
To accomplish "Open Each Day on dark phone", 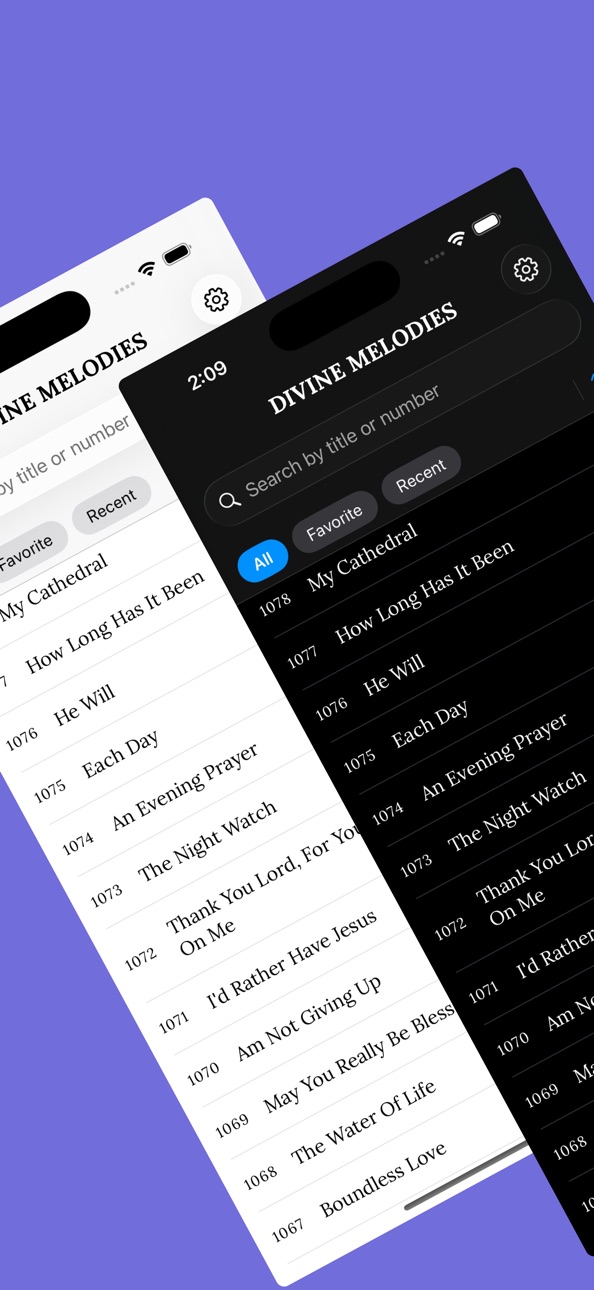I will 430,724.
